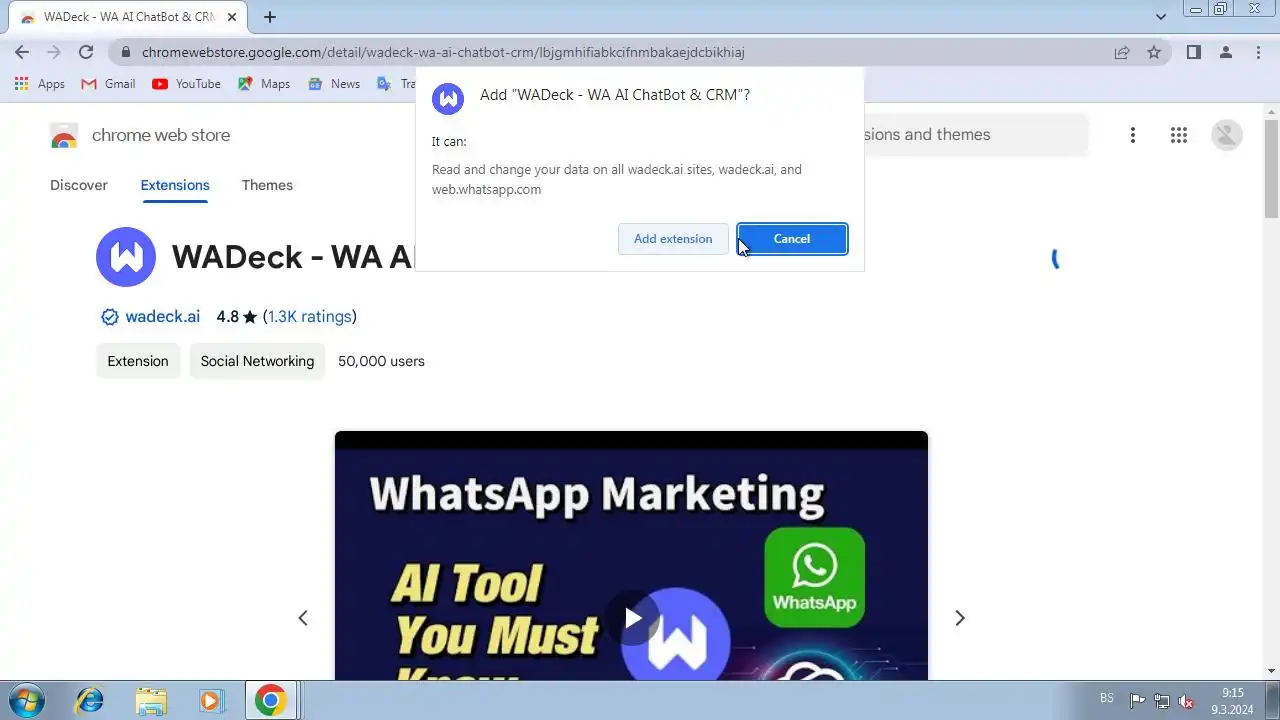1280x720 pixels.
Task: Open the Action Center flag icon
Action: click(x=1138, y=701)
